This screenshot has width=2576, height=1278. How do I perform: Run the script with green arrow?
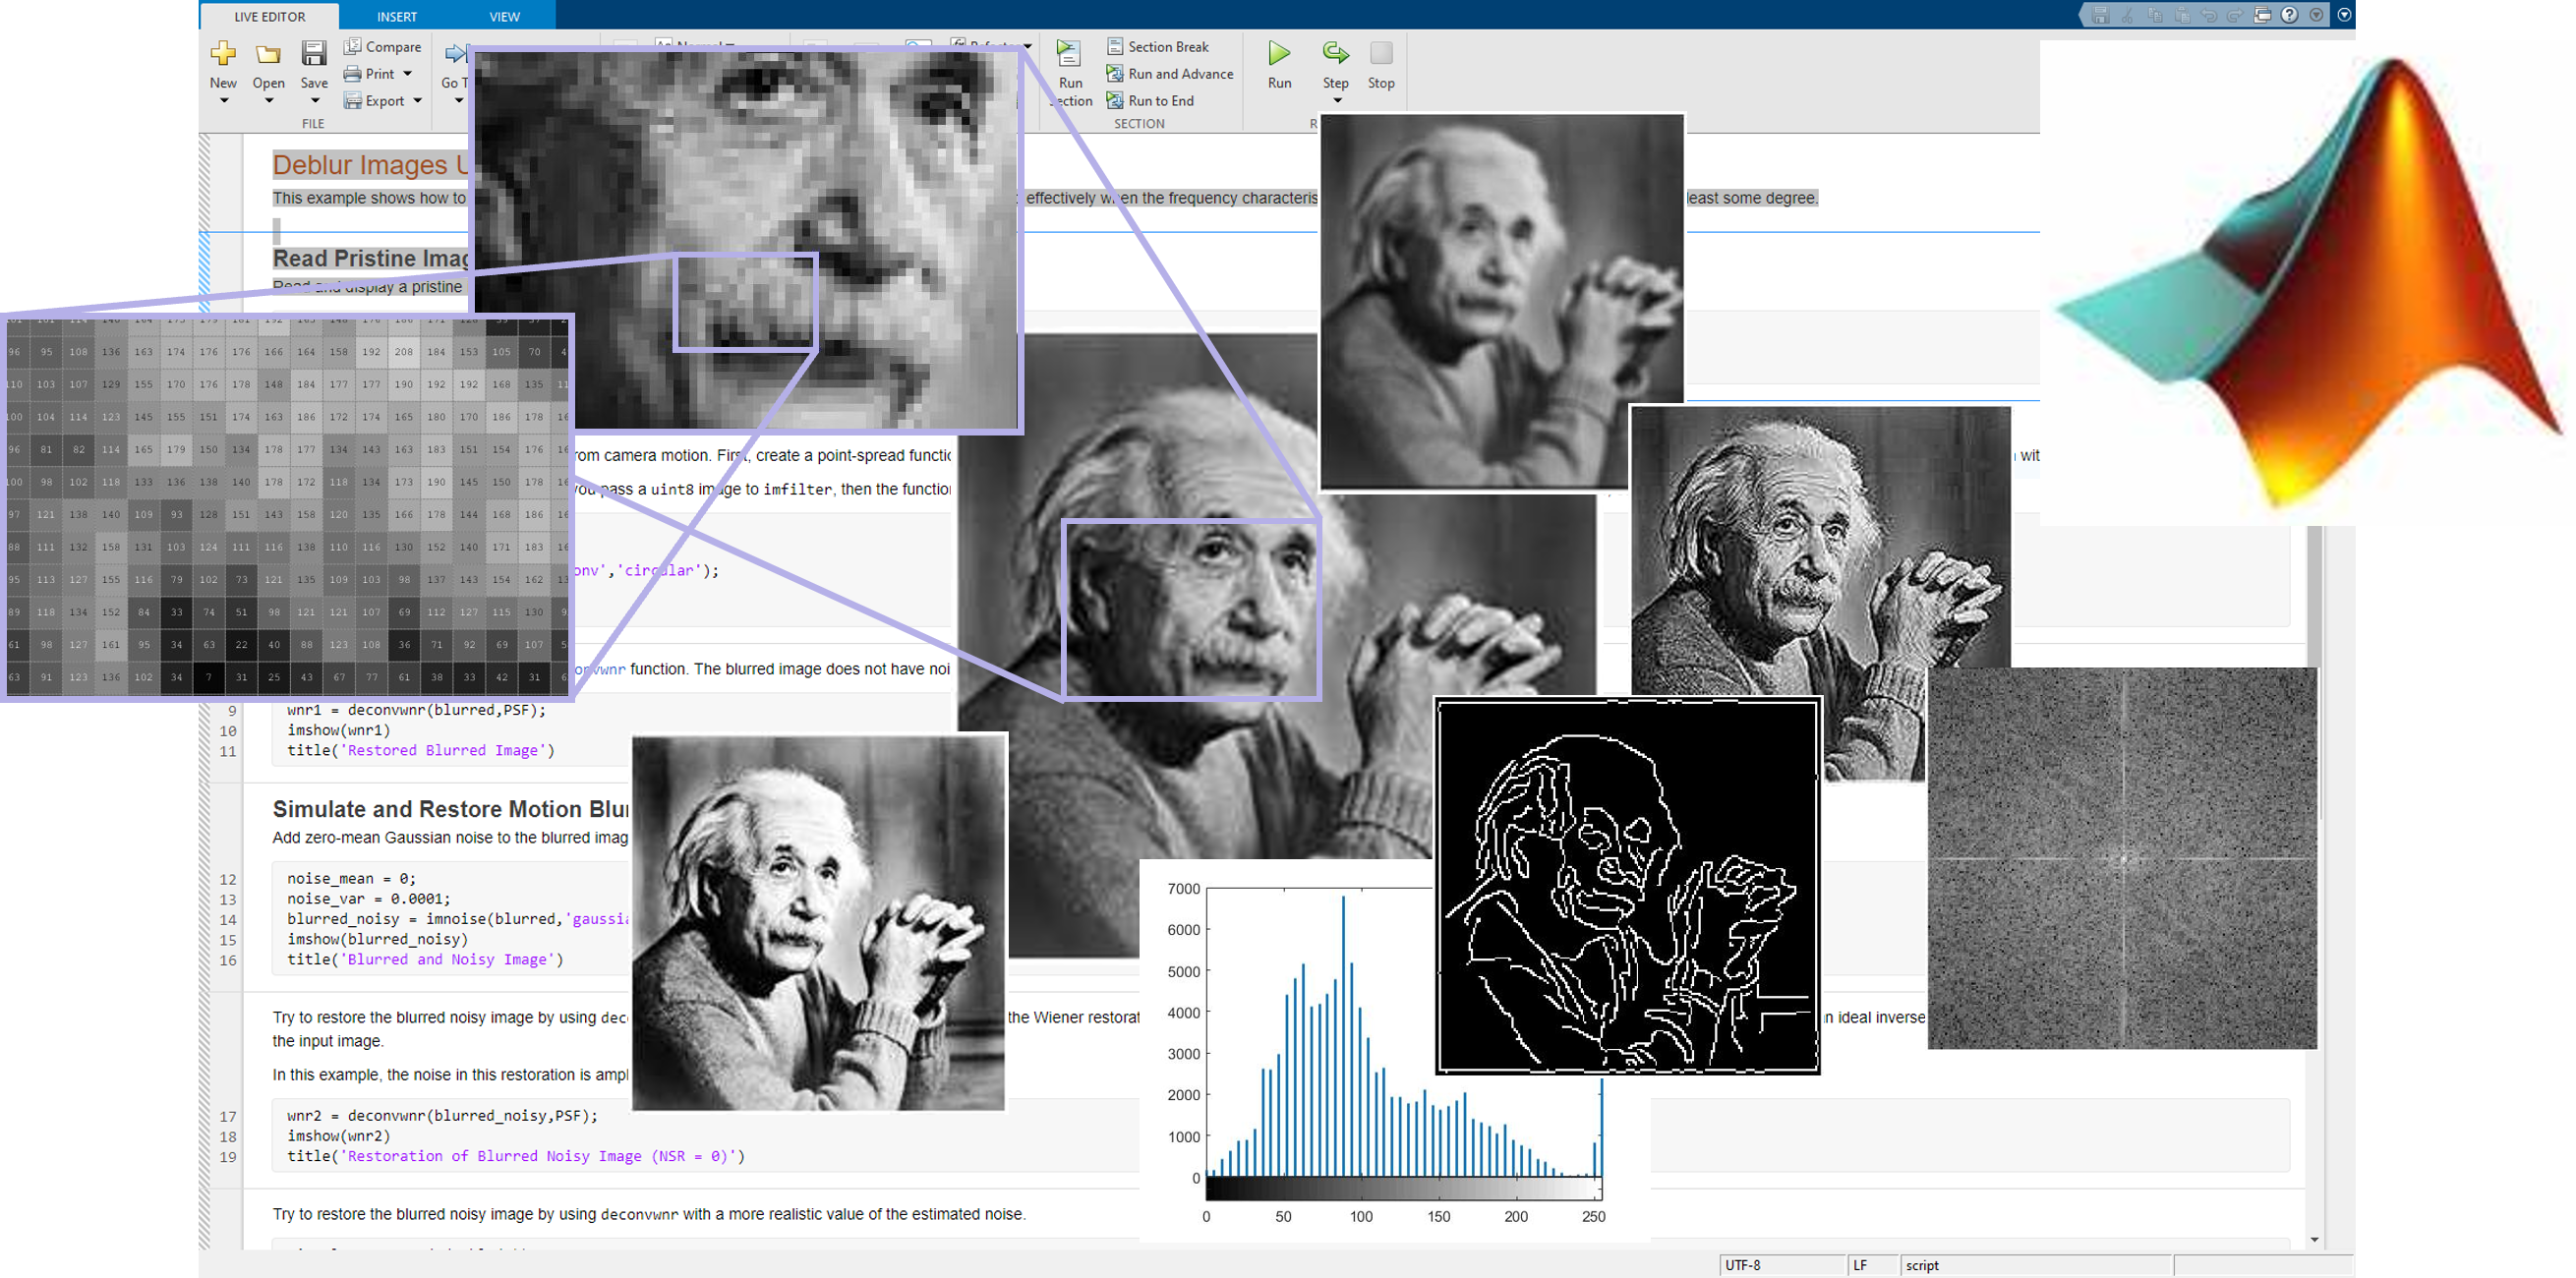click(x=1279, y=53)
